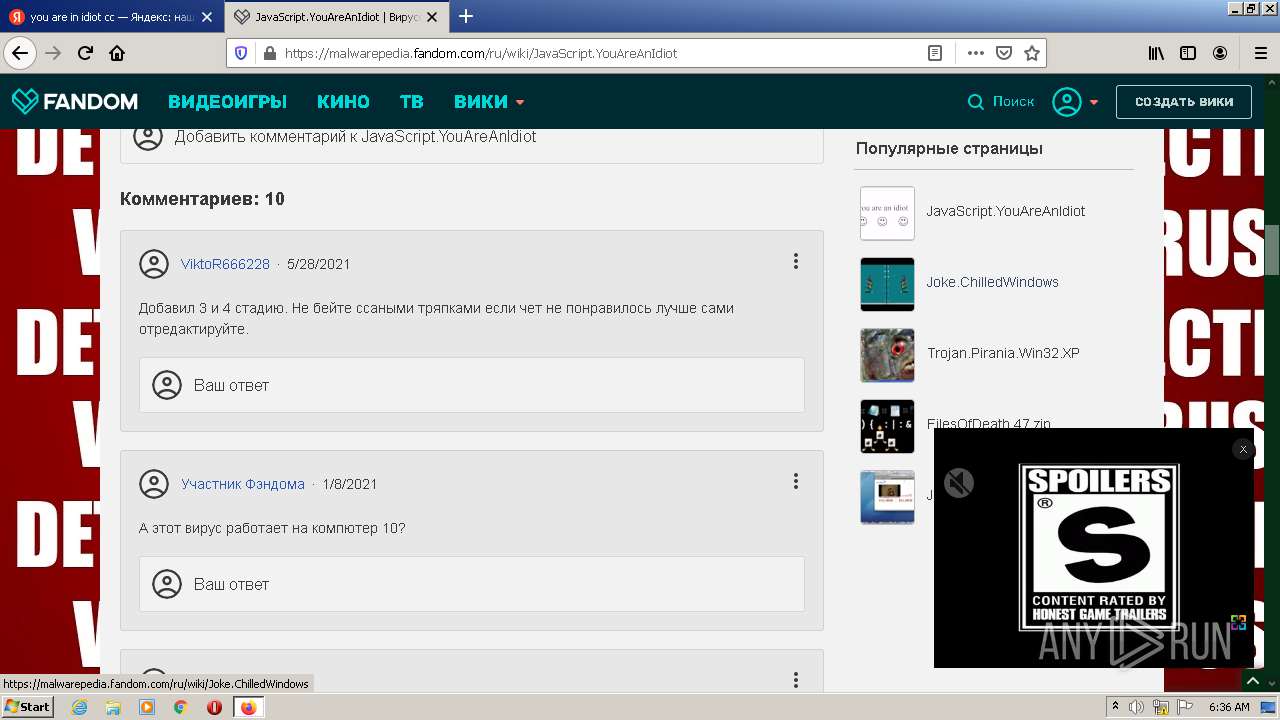Open the Fandom logo homepage
The image size is (1280, 720).
(74, 101)
